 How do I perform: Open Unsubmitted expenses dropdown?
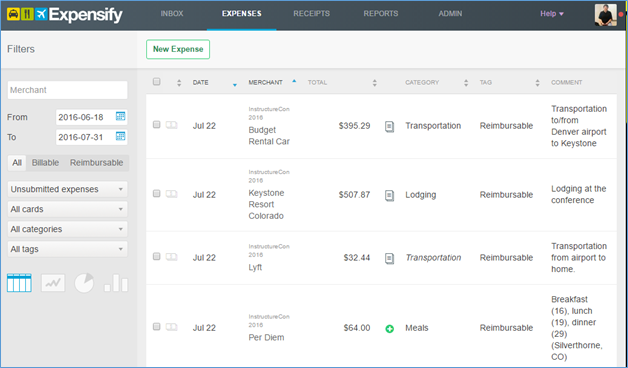[67, 189]
